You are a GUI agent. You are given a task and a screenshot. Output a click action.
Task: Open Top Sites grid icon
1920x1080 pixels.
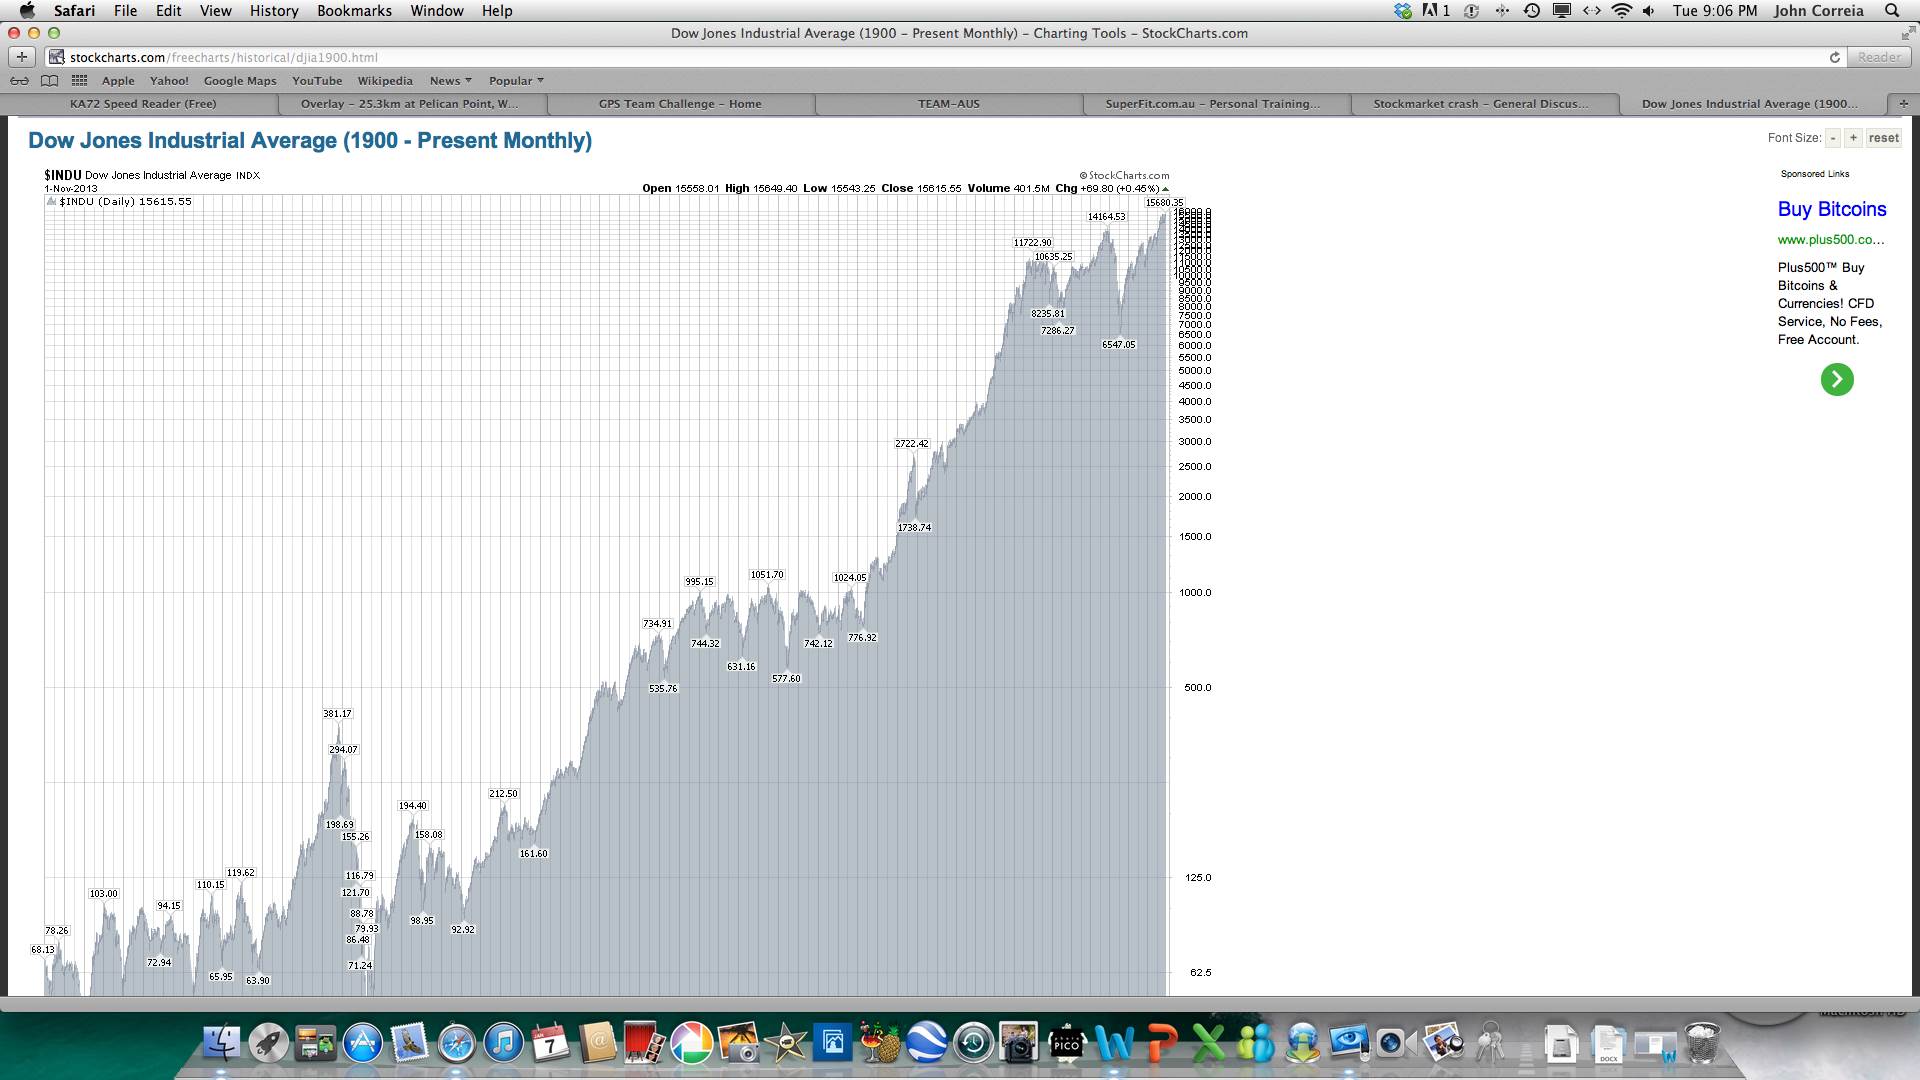pyautogui.click(x=79, y=81)
